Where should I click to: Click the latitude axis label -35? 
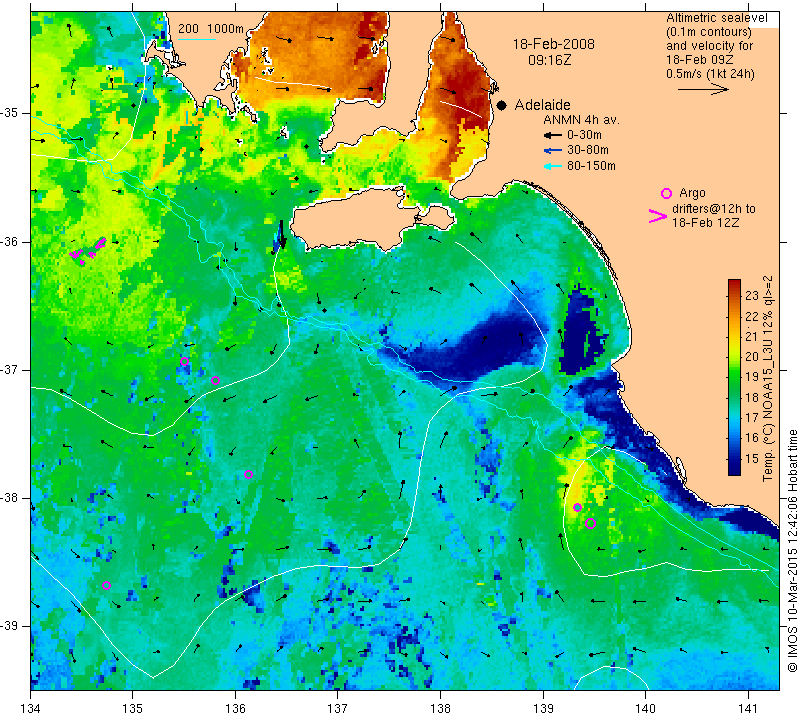point(10,113)
